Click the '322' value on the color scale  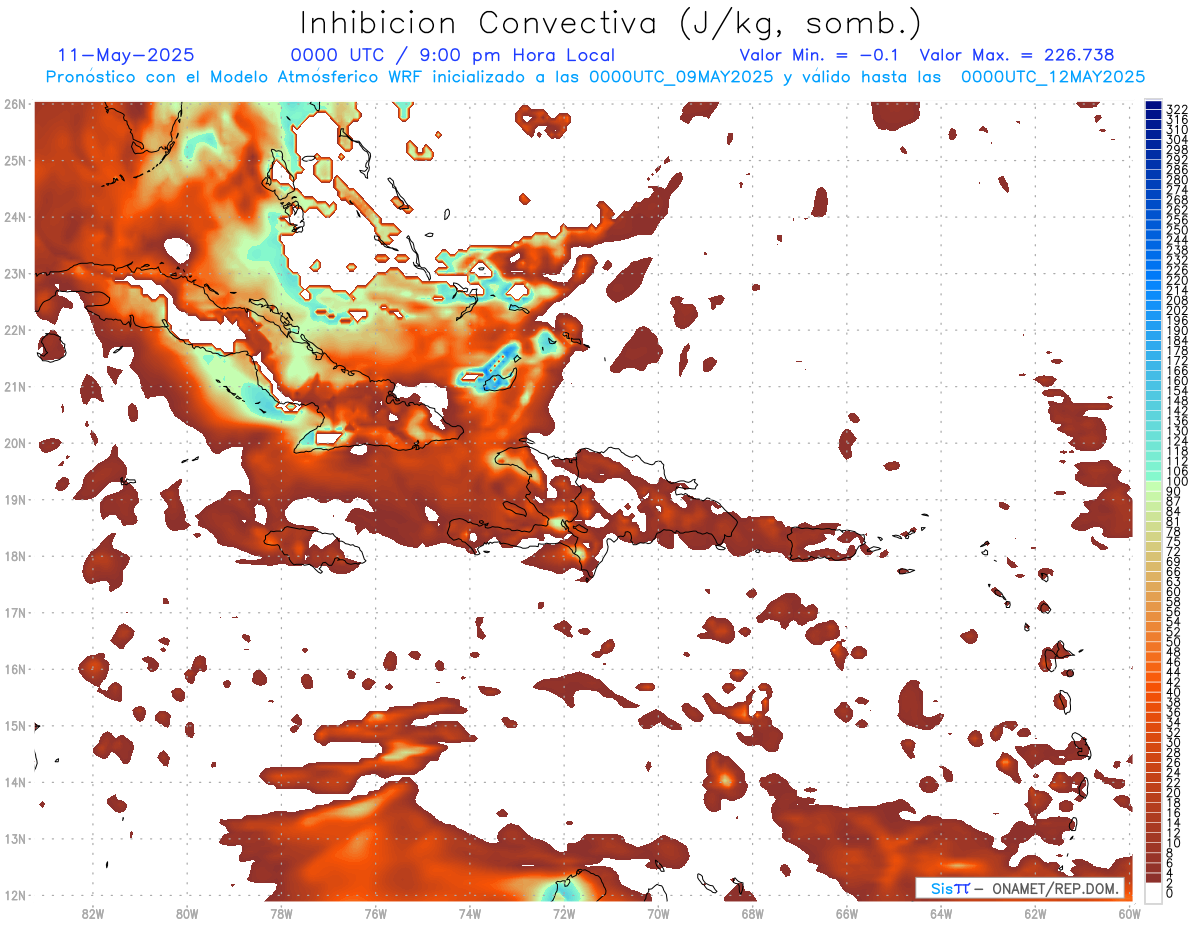pos(1176,109)
